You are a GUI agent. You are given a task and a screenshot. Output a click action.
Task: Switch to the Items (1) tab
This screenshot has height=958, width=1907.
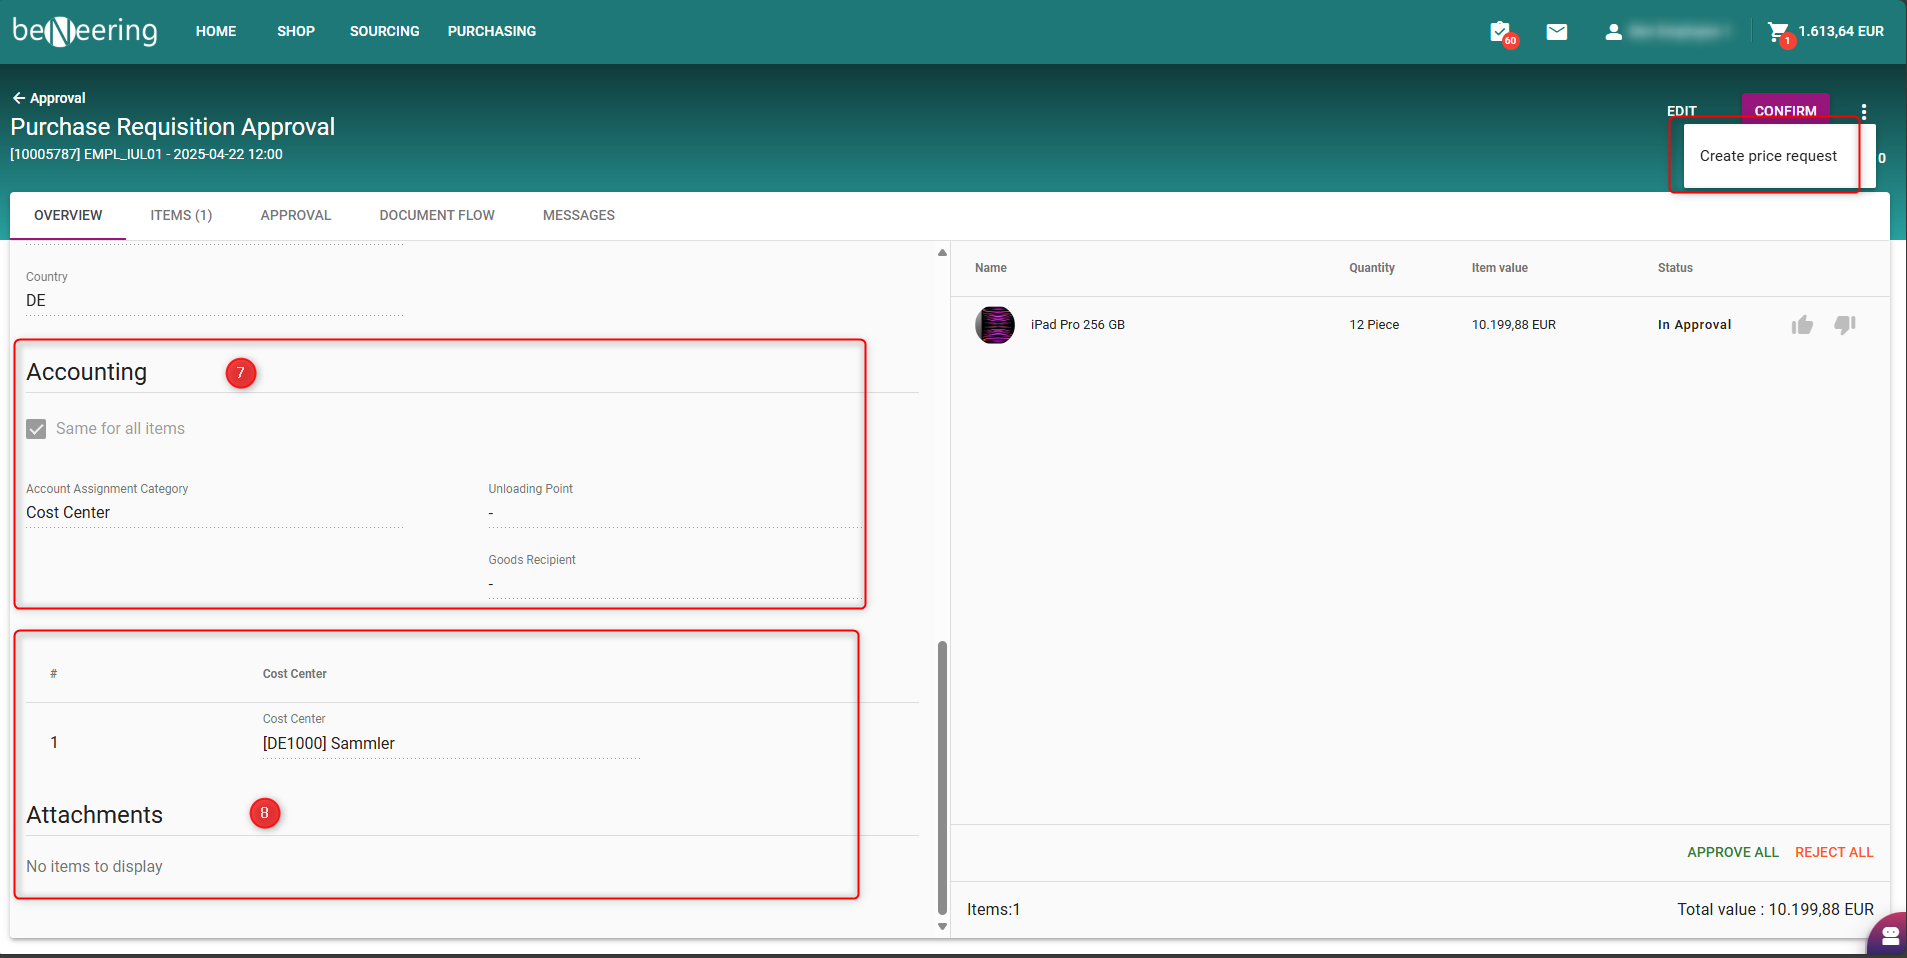[181, 215]
